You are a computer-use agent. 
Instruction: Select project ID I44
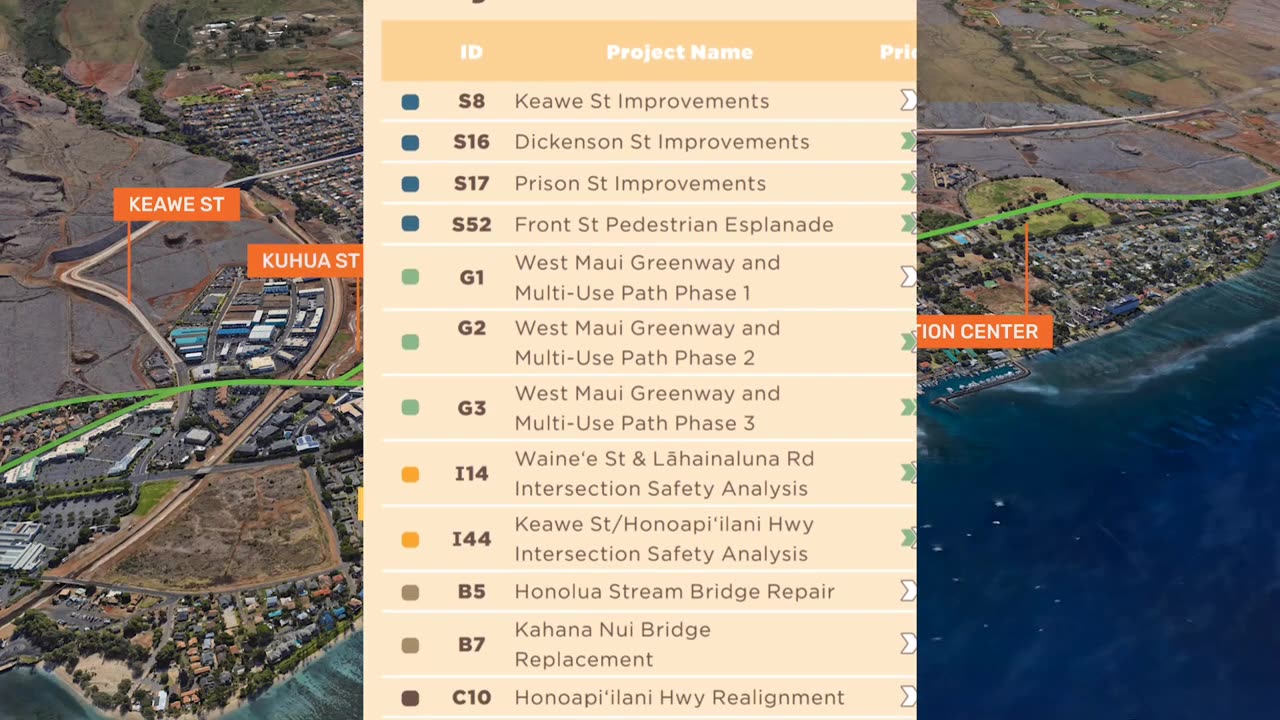click(x=472, y=540)
